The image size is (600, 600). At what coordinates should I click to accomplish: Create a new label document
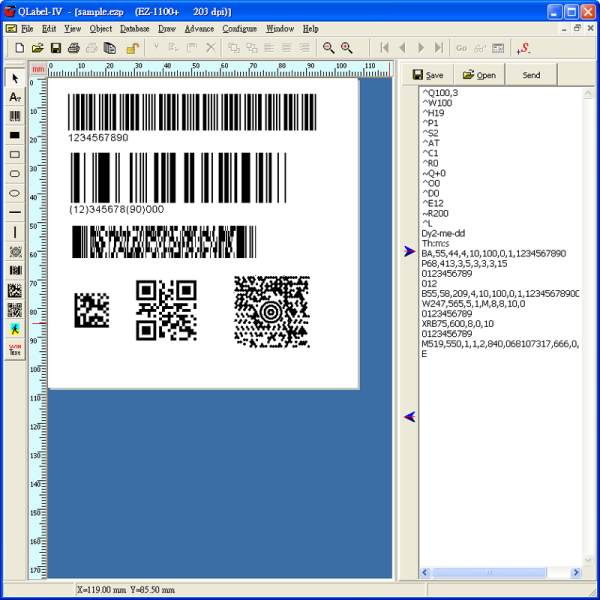pyautogui.click(x=19, y=48)
